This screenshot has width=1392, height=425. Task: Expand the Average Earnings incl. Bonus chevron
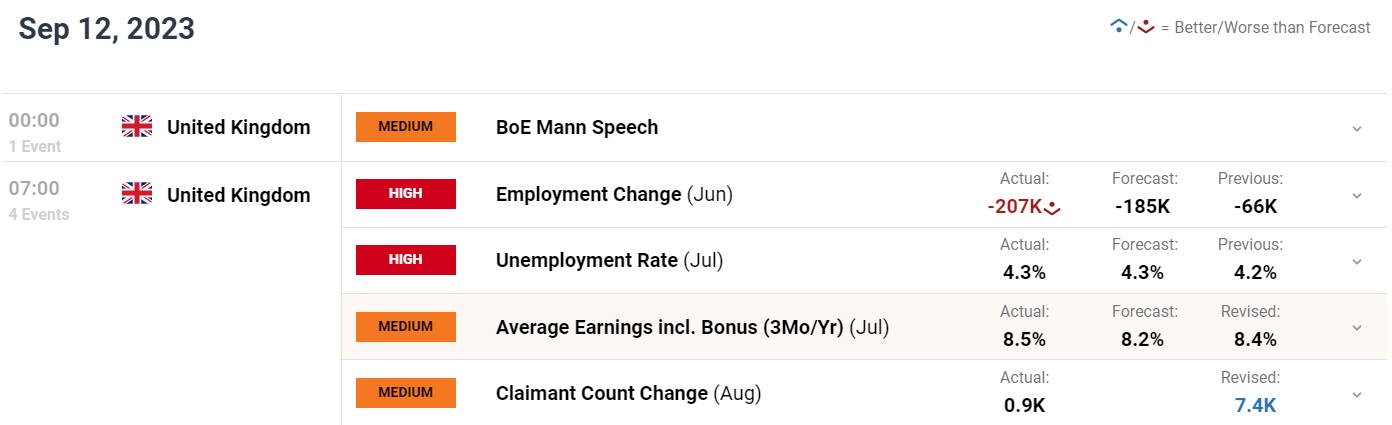pos(1357,327)
